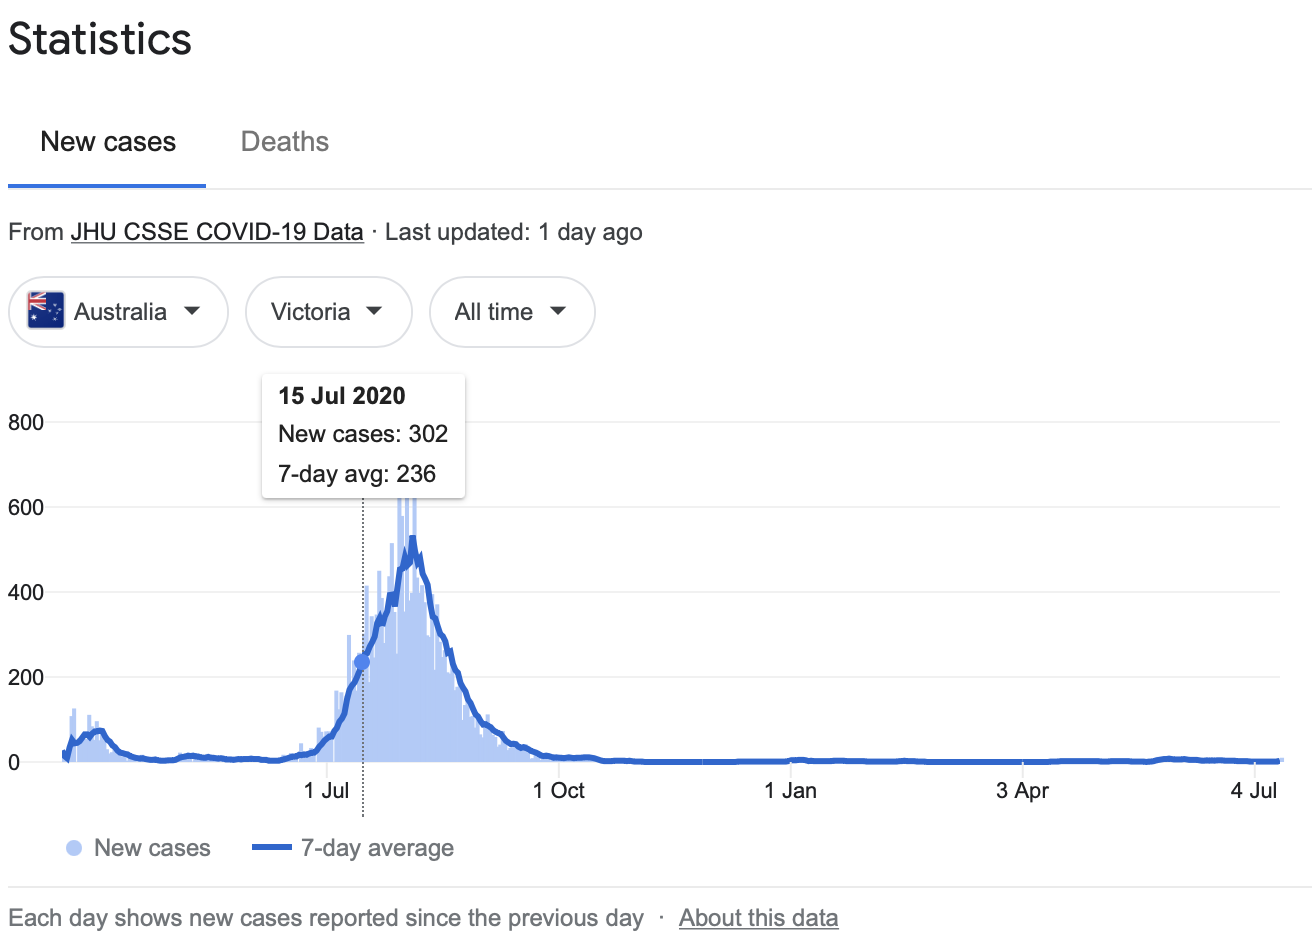Open the About this data link
Viewport: 1316px width, 940px height.
758,918
